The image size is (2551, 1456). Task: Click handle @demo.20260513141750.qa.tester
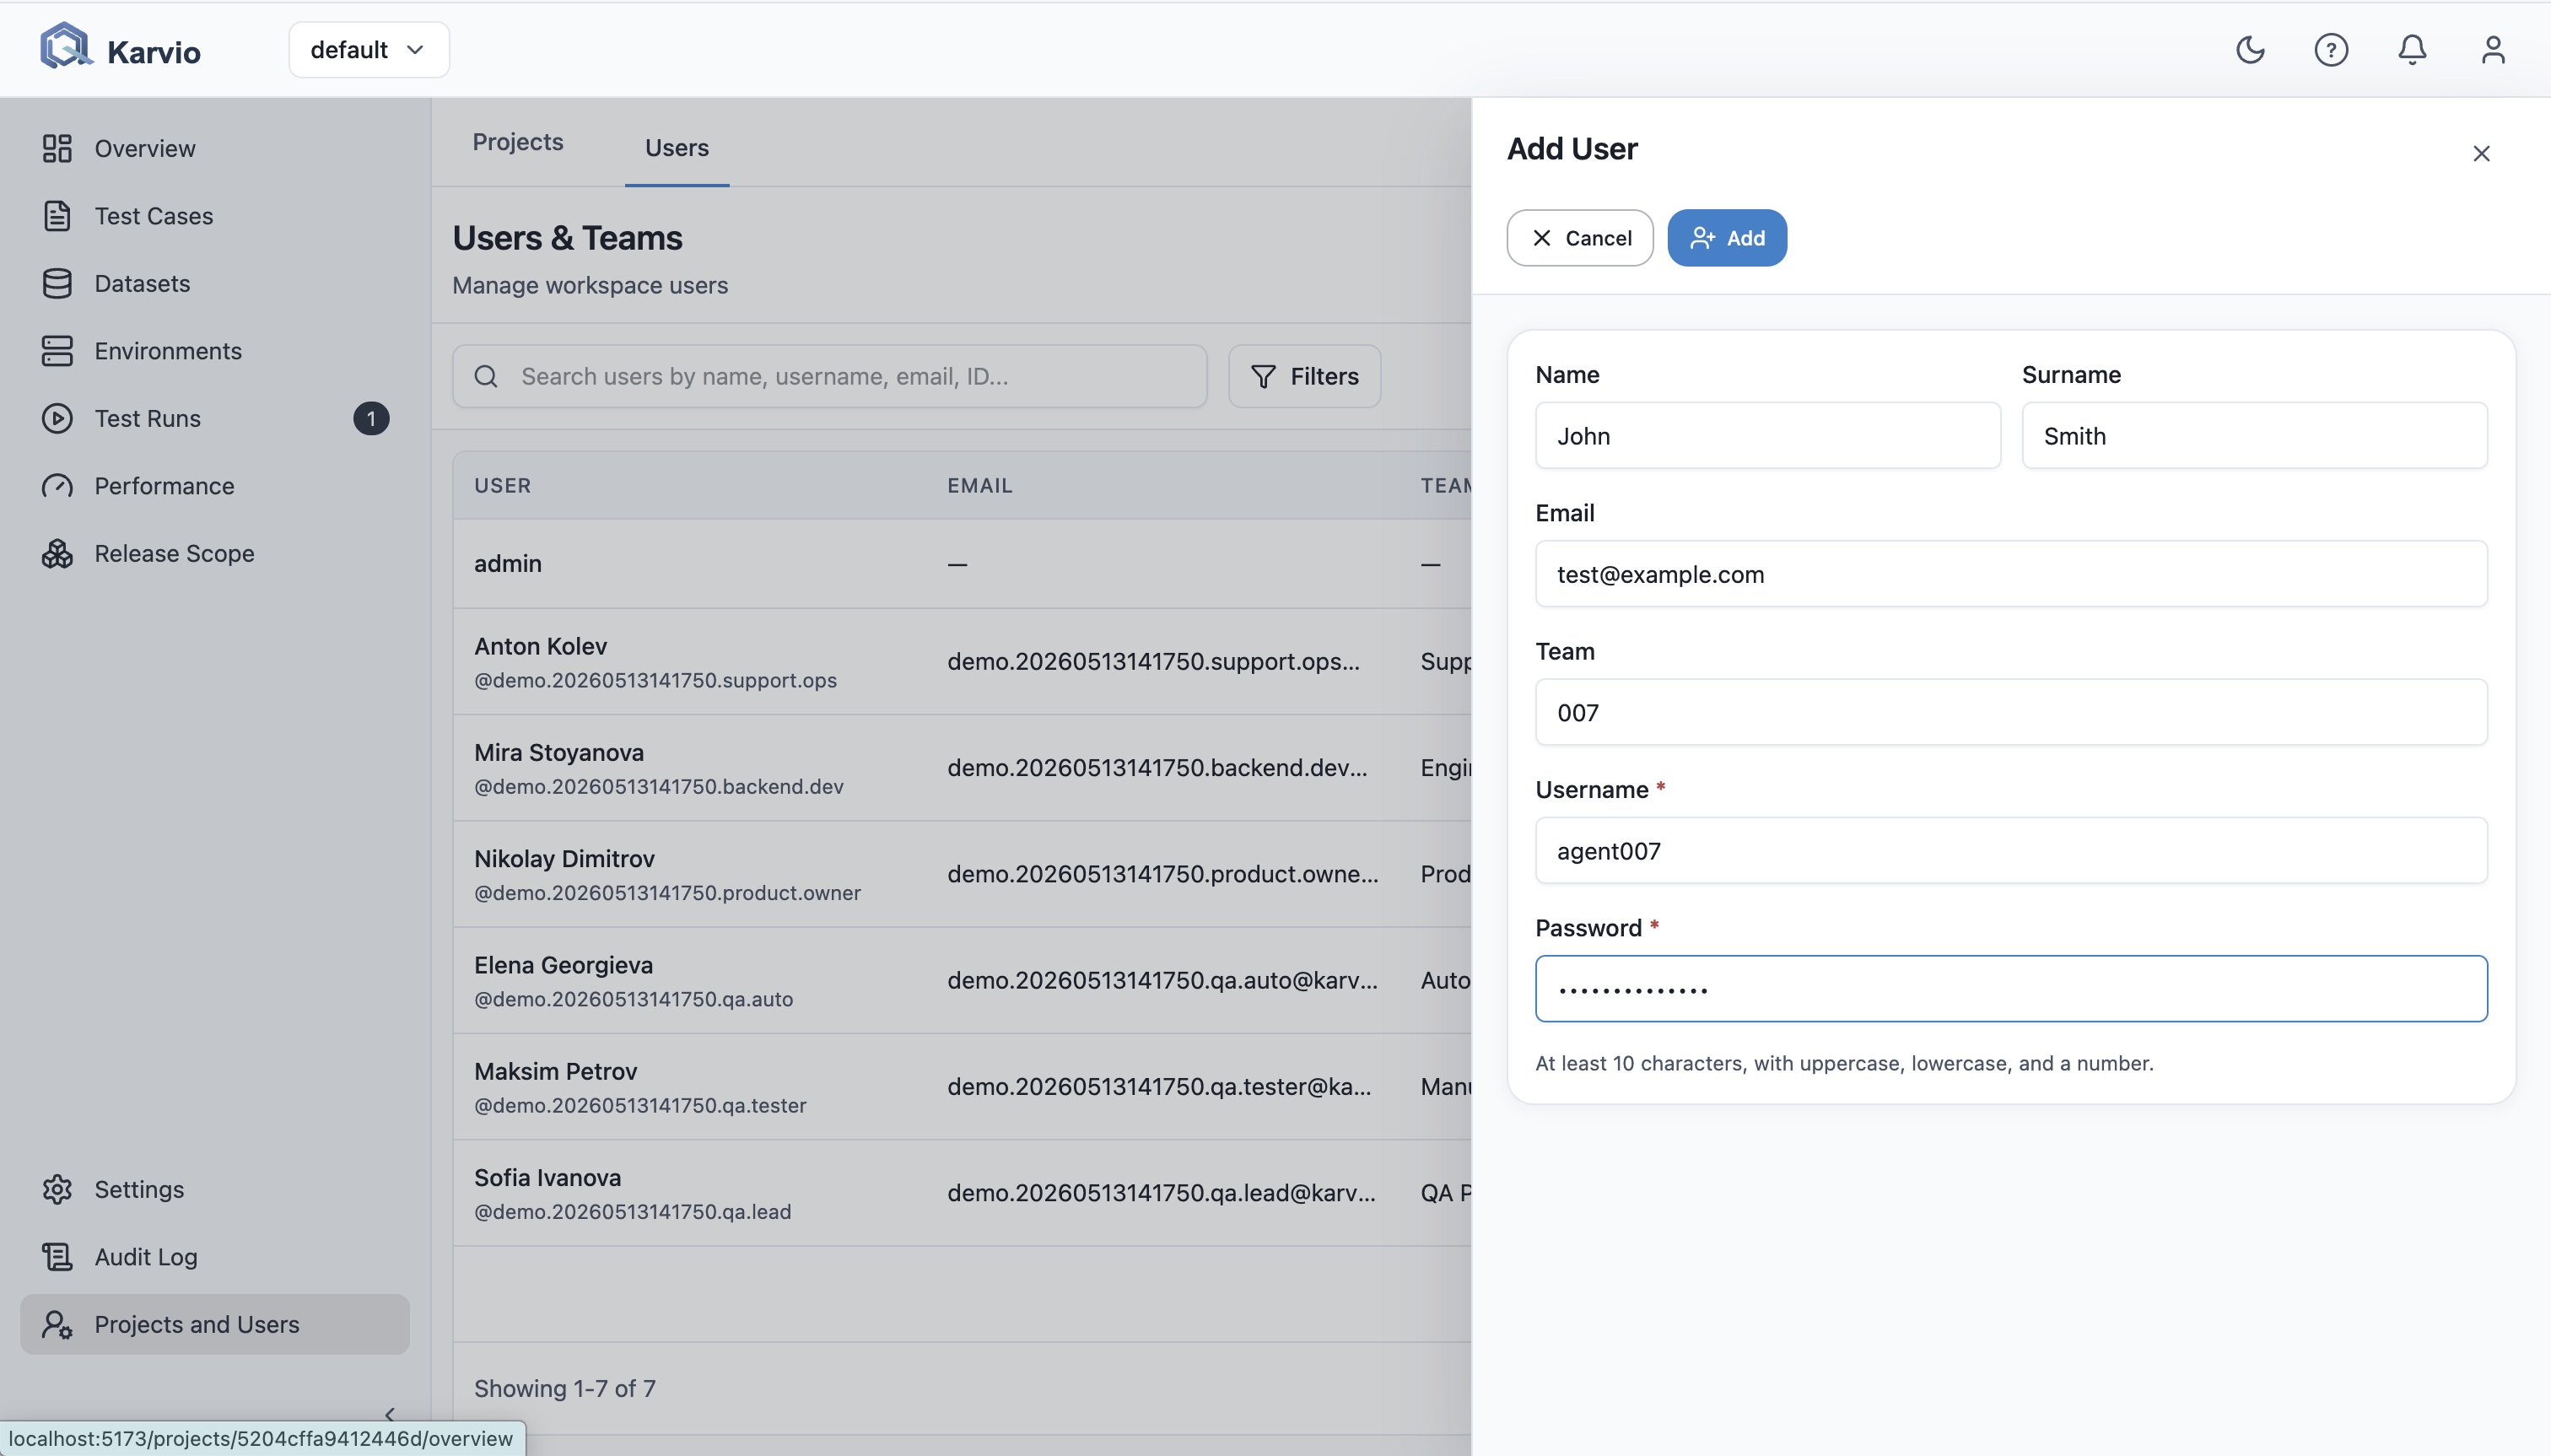(640, 1105)
